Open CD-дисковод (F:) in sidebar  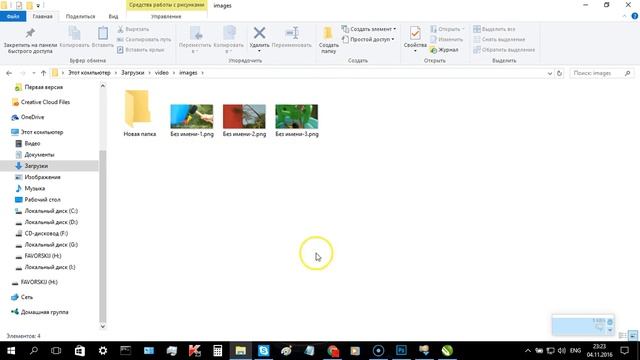[x=41, y=233]
